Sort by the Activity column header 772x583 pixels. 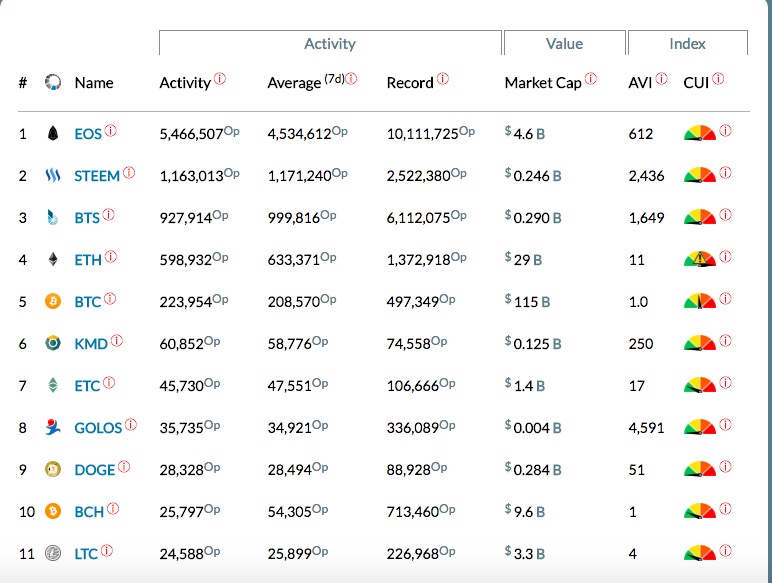point(185,83)
